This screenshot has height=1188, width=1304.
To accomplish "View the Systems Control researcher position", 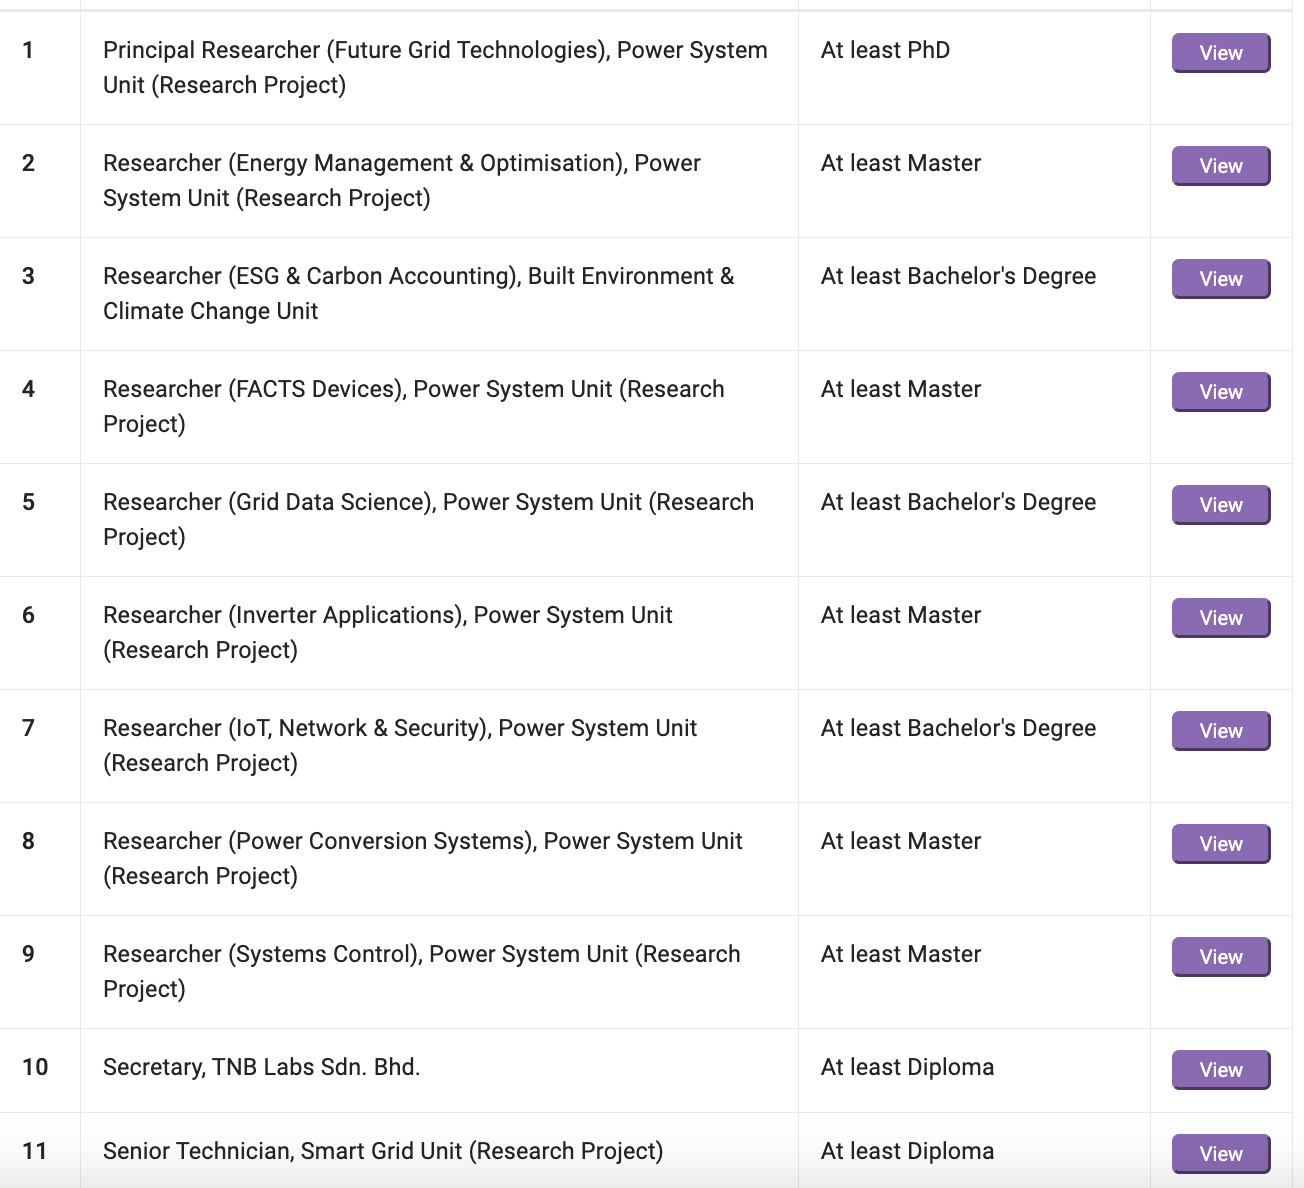I will (1220, 957).
